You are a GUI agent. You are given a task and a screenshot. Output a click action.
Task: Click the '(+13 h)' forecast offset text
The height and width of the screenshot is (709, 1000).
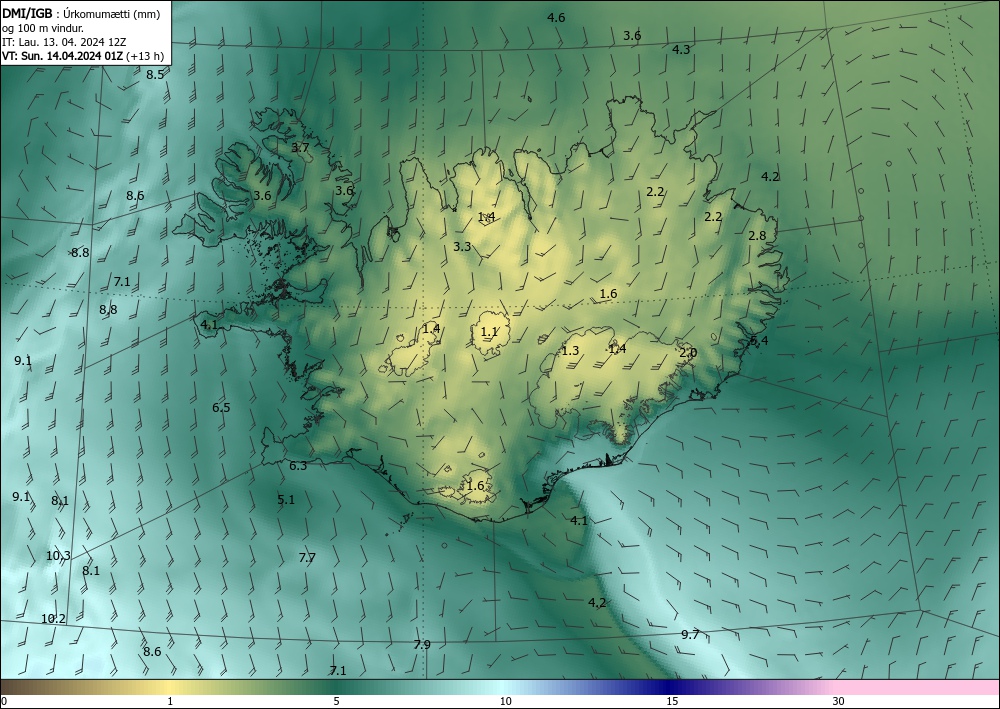(145, 56)
